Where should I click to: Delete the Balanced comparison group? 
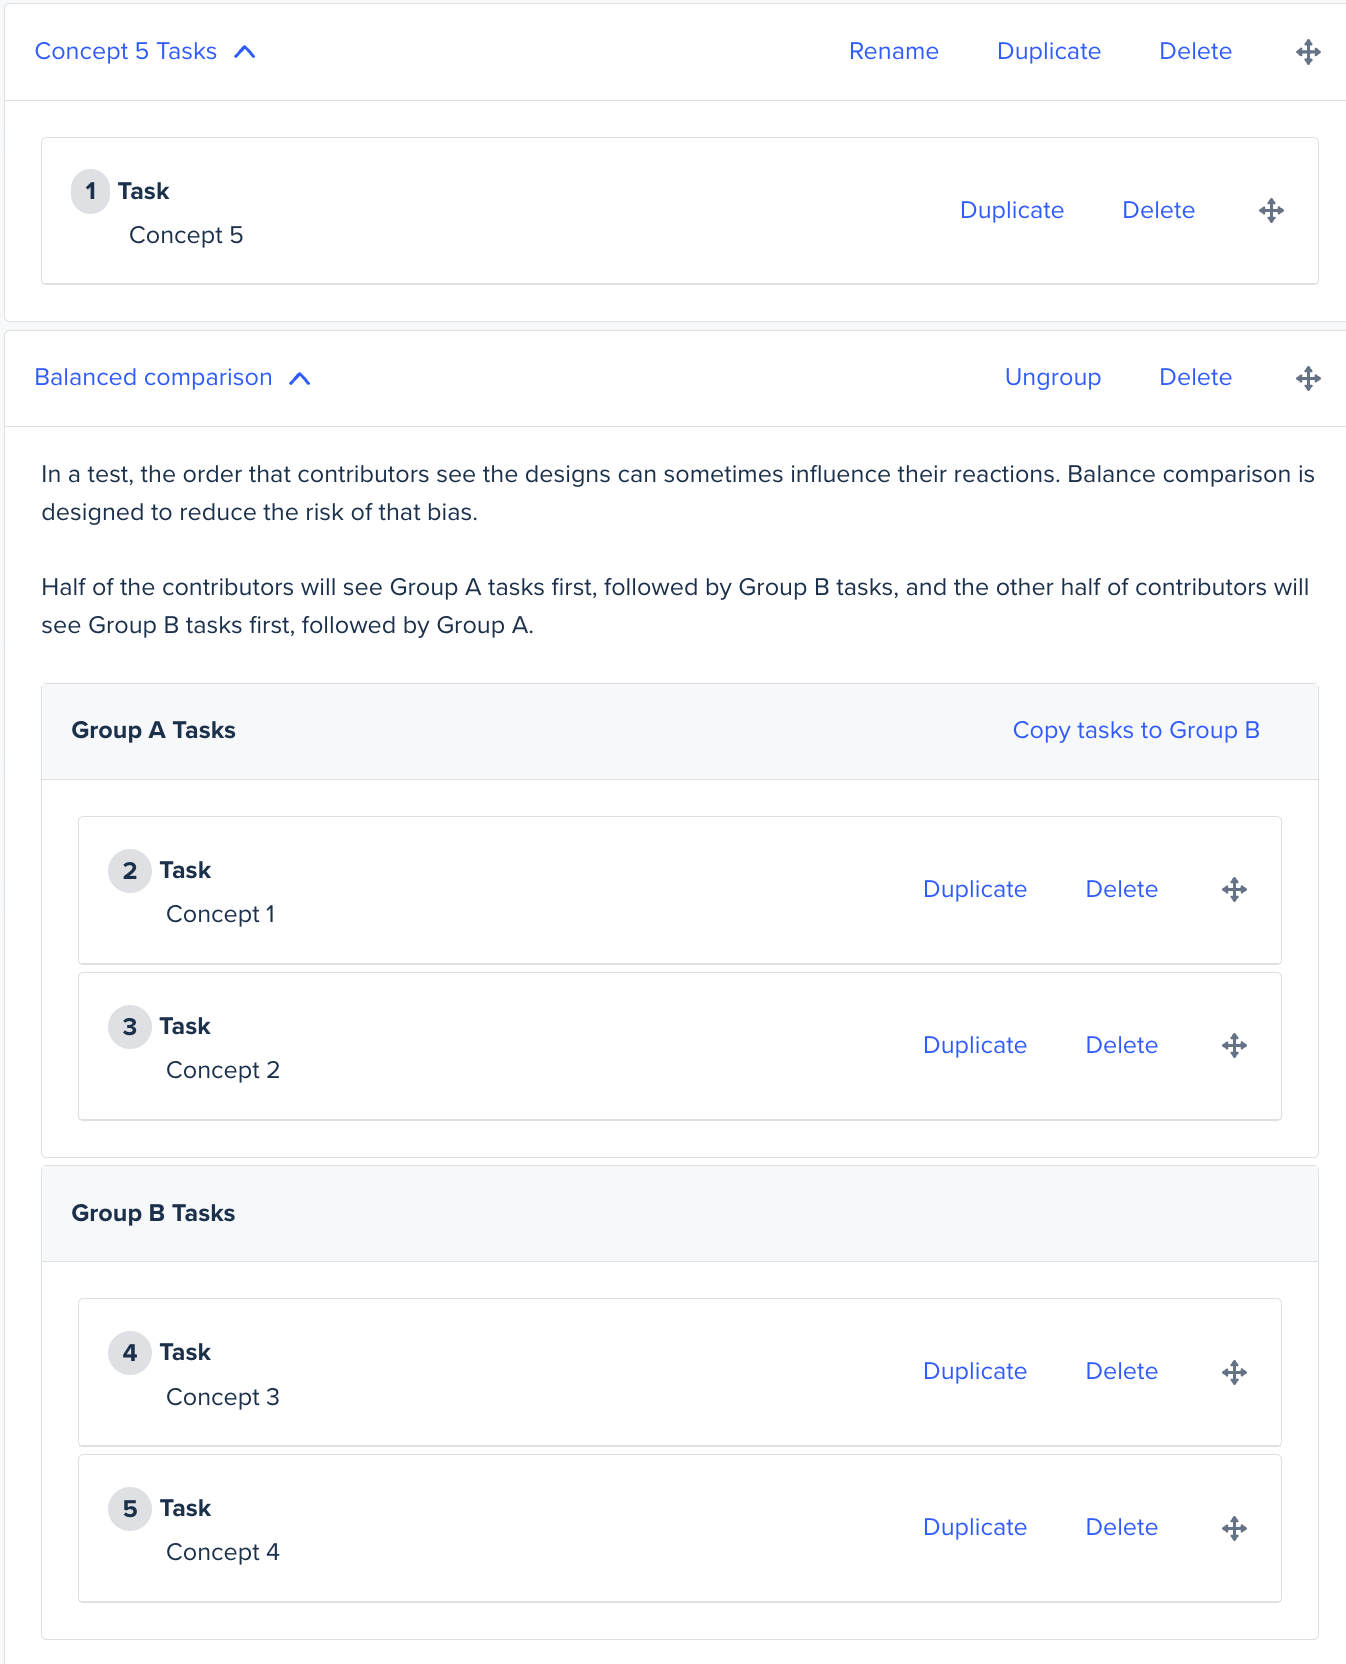click(1195, 378)
